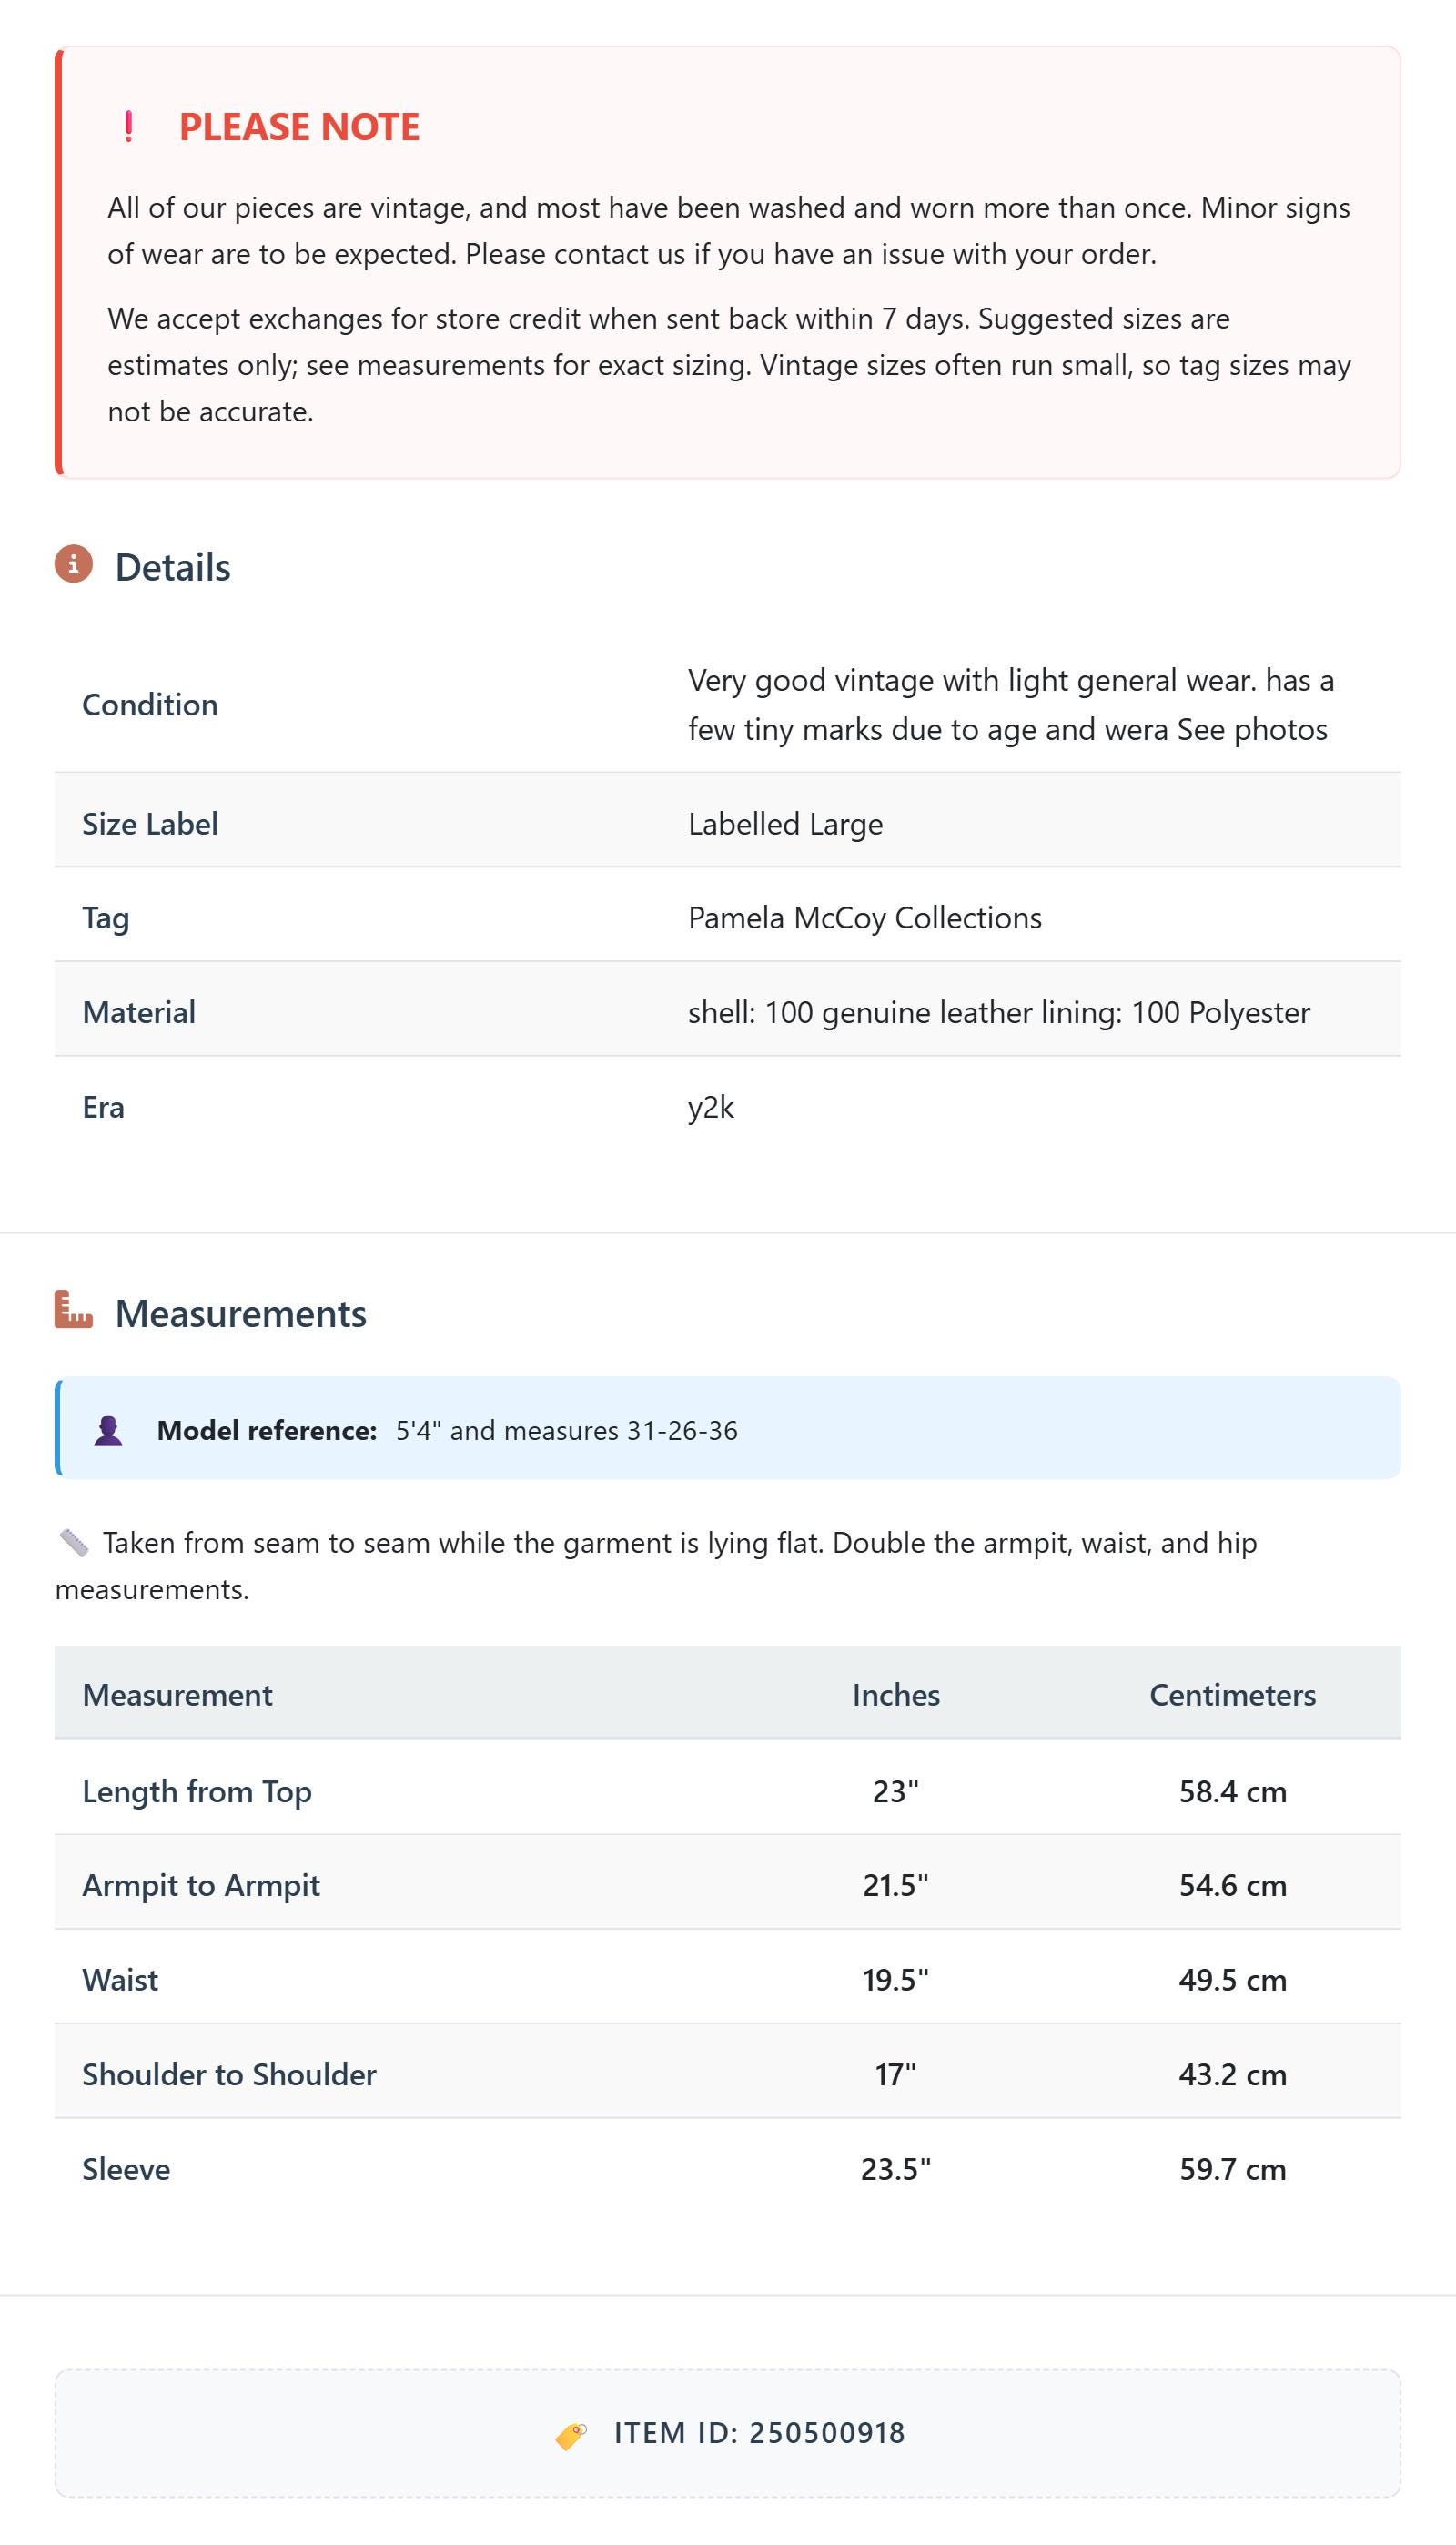Image resolution: width=1456 pixels, height=2545 pixels.
Task: Click the Details info circle icon
Action: pyautogui.click(x=73, y=564)
